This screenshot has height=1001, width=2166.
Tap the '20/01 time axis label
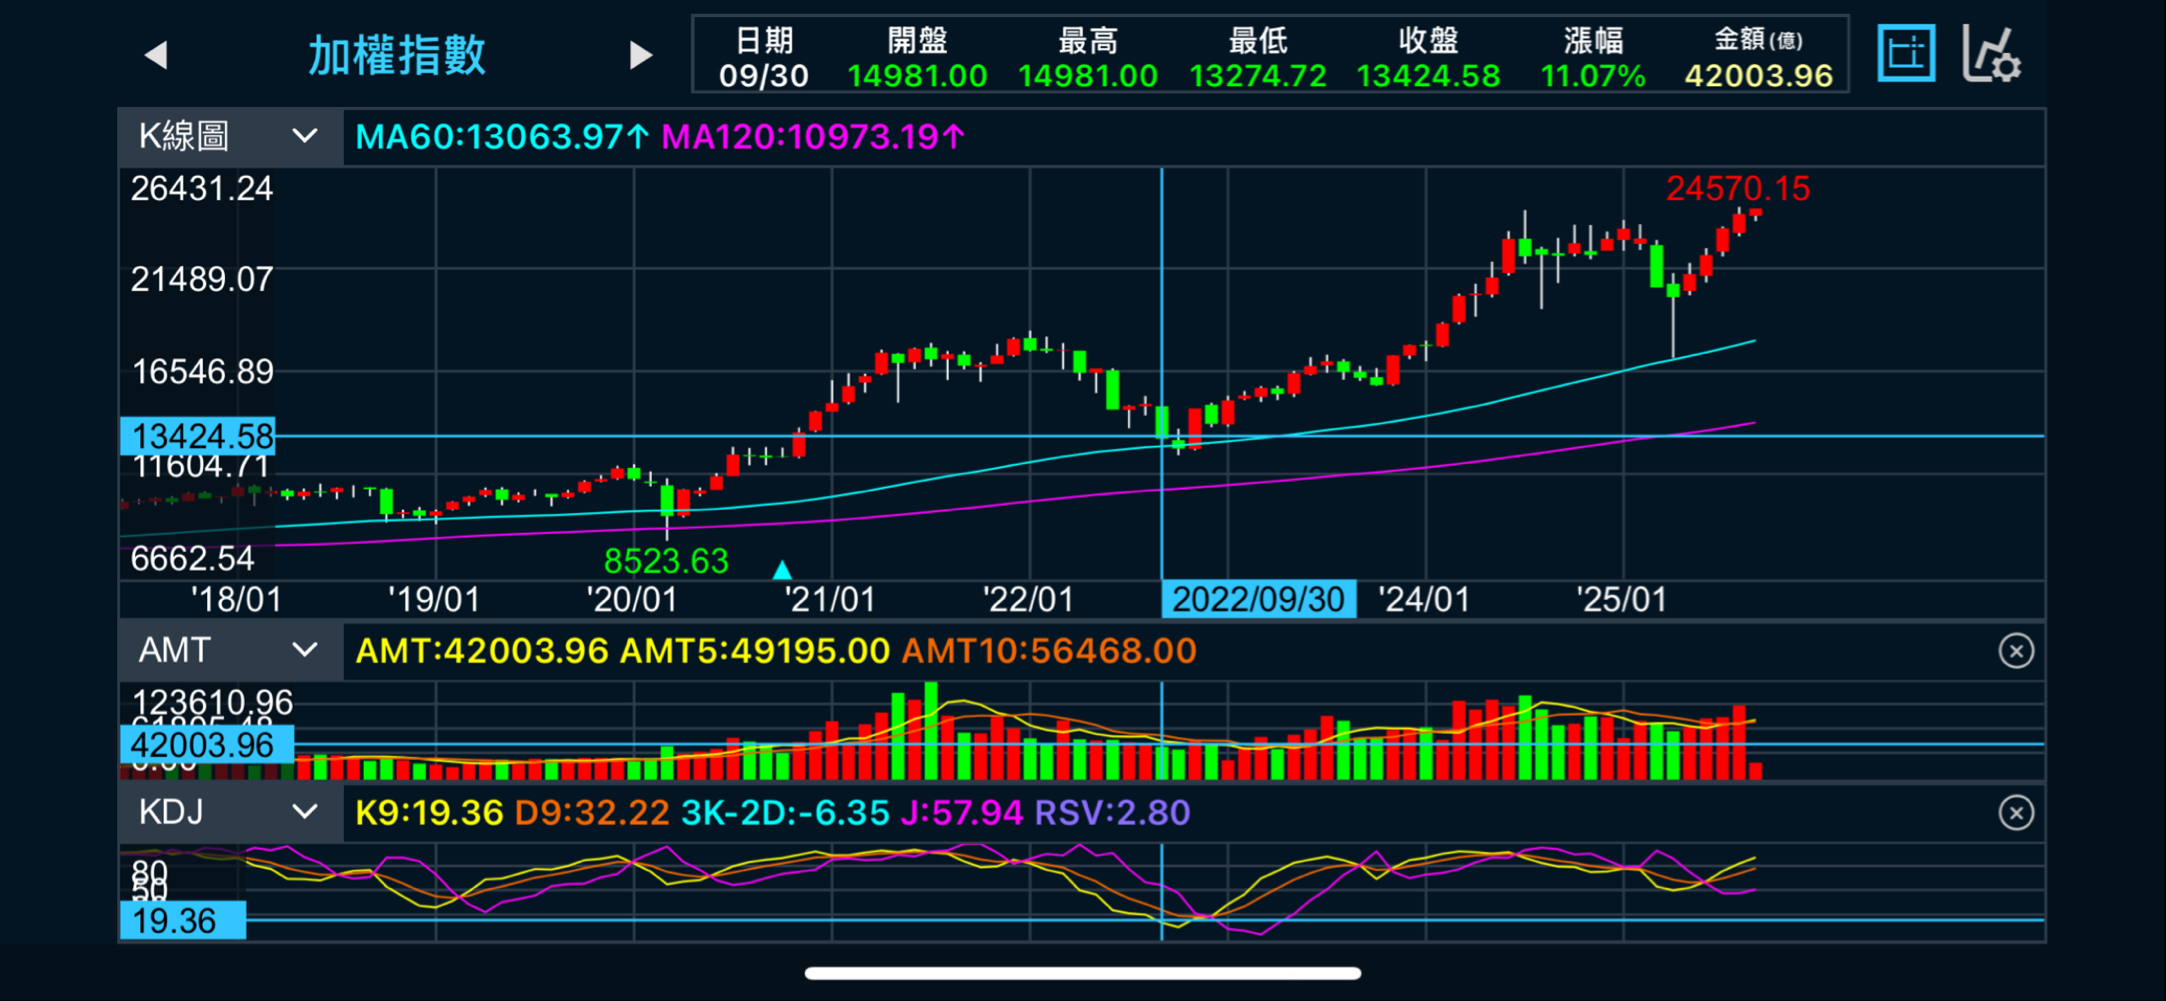(632, 600)
